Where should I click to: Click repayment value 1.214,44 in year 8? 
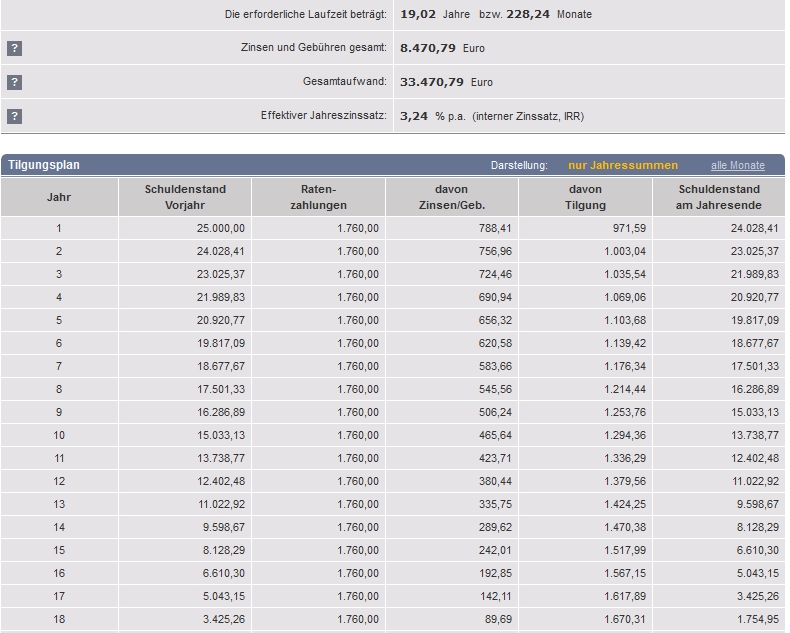(625, 389)
